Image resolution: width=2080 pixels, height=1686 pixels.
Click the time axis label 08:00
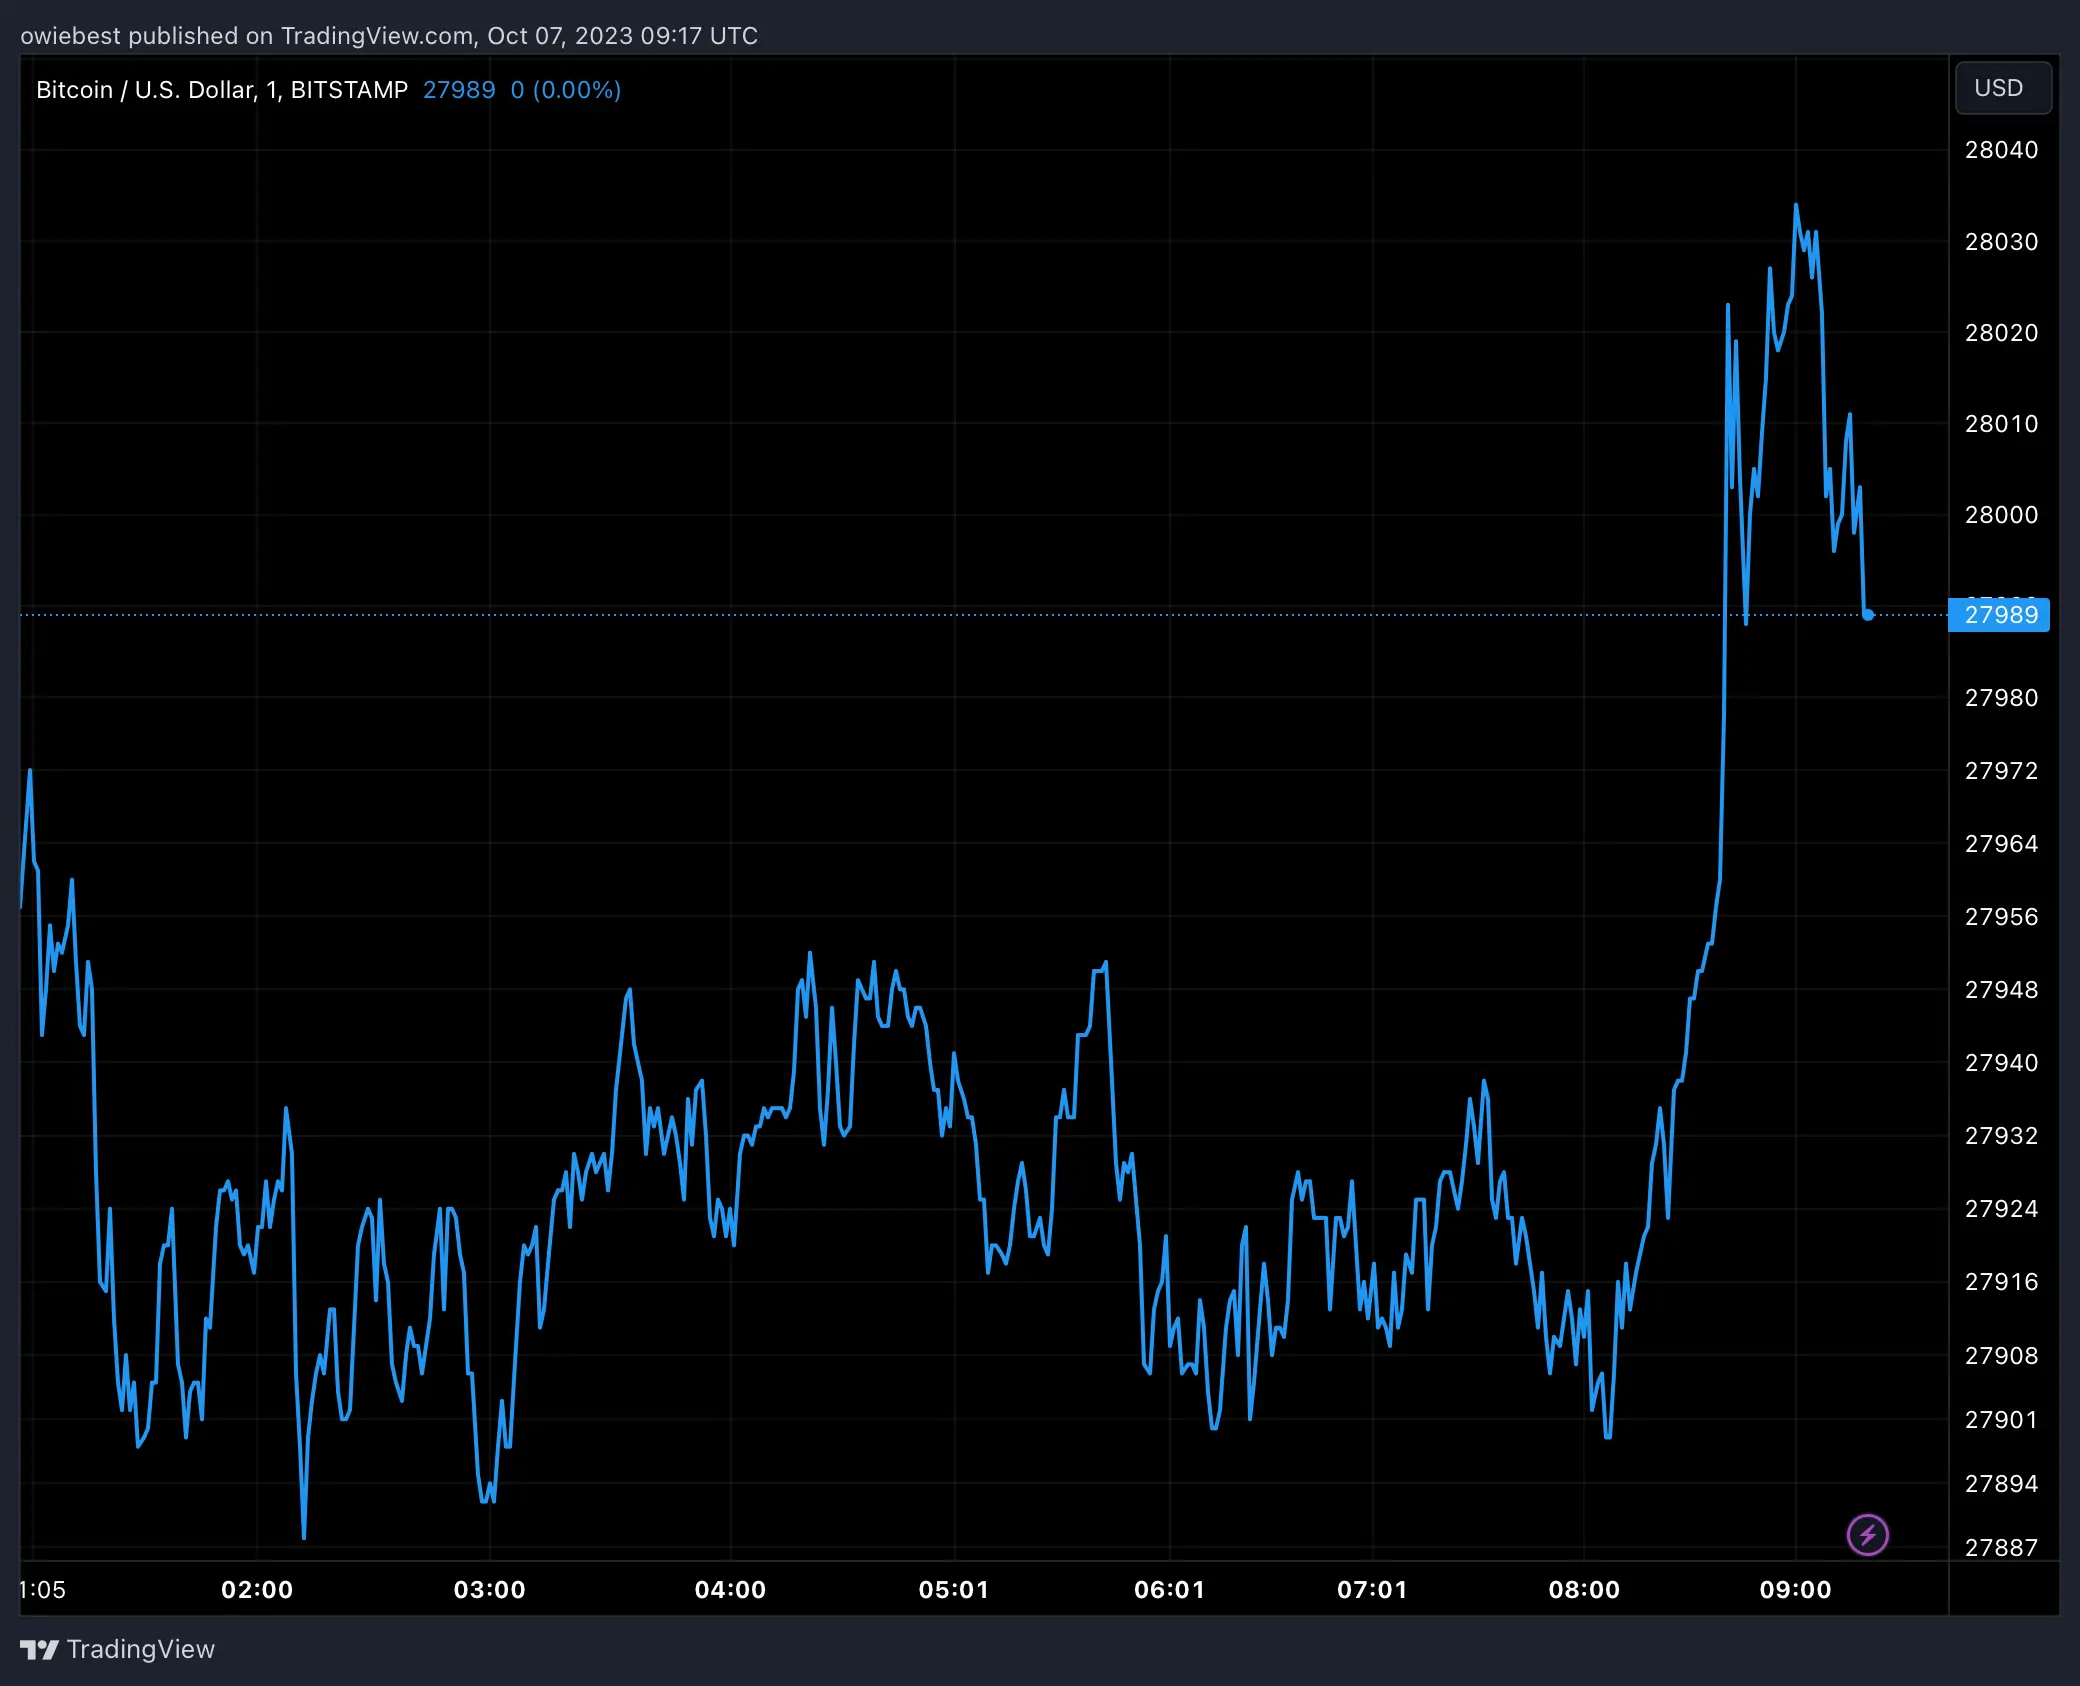click(1584, 1590)
